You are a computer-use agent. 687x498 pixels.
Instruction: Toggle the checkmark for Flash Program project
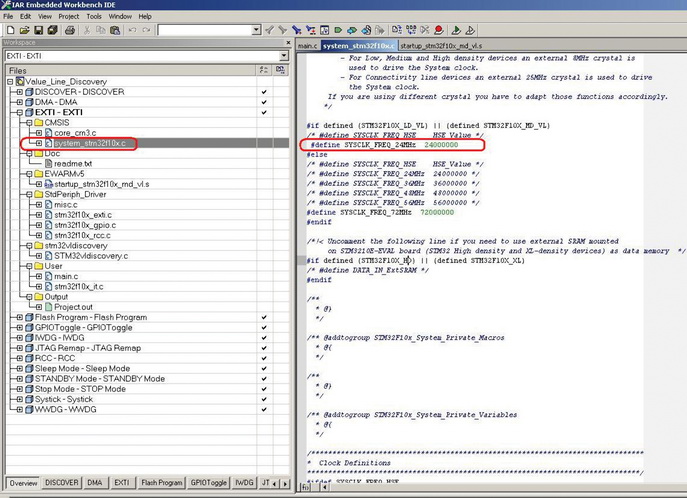pyautogui.click(x=264, y=317)
